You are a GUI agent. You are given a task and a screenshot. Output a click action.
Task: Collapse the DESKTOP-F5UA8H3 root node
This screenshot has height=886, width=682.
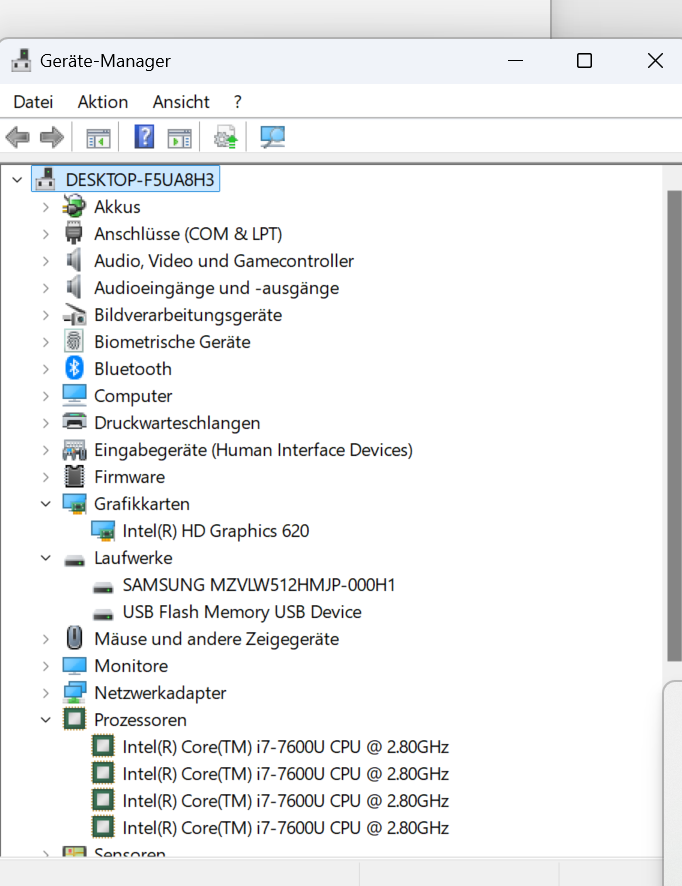pyautogui.click(x=17, y=180)
